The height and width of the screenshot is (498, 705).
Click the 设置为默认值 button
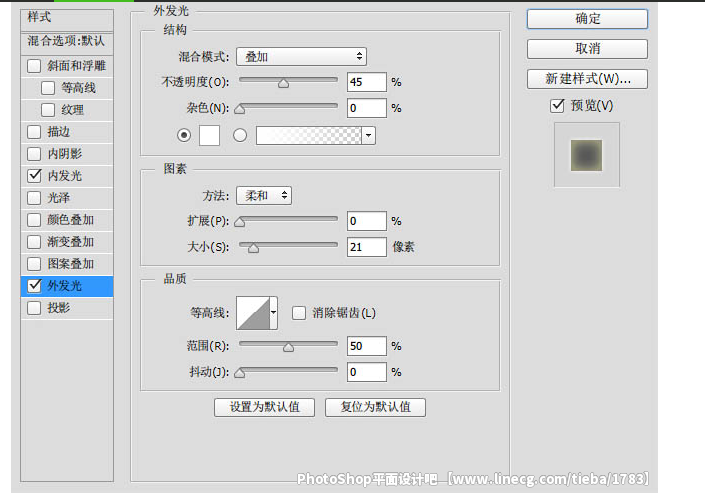click(x=264, y=407)
